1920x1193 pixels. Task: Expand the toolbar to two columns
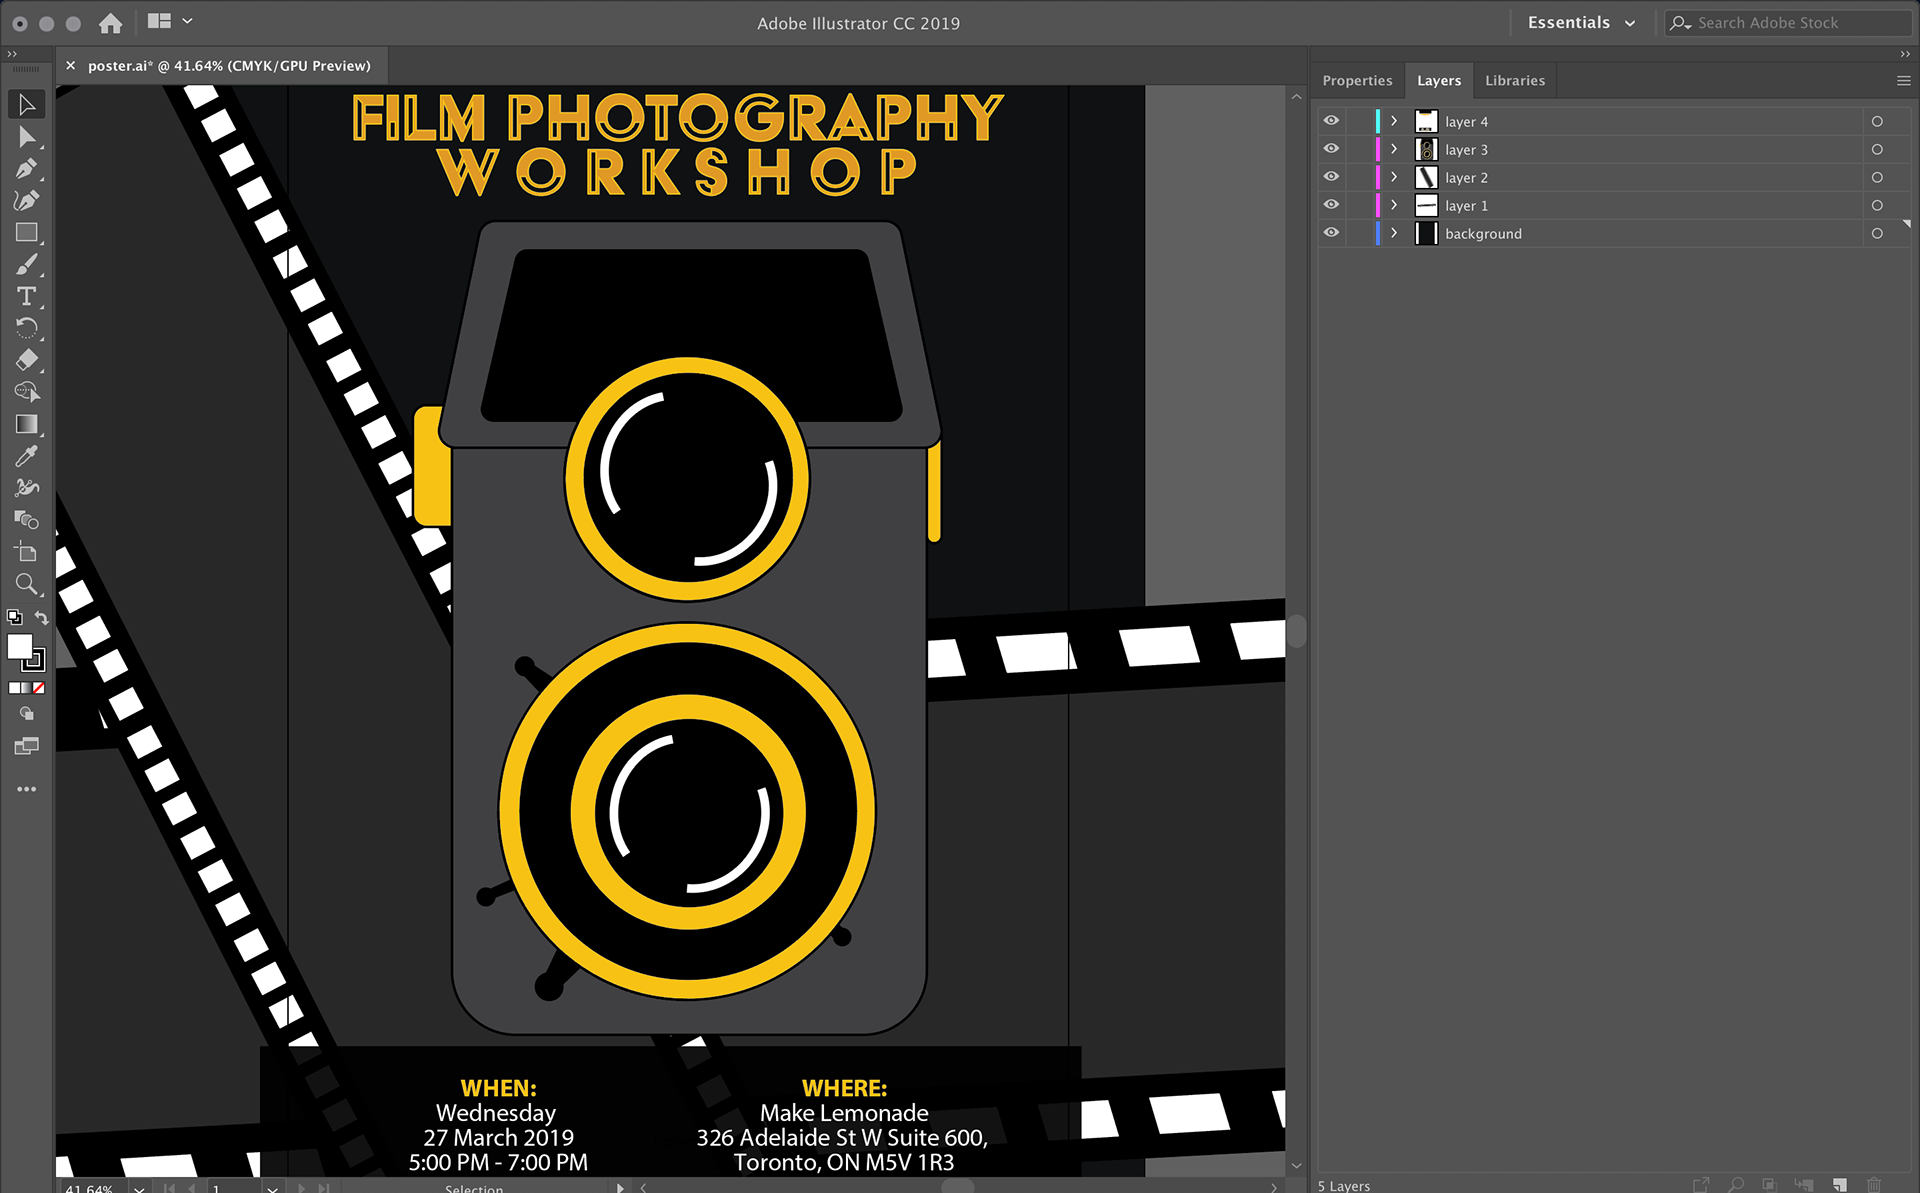12,54
